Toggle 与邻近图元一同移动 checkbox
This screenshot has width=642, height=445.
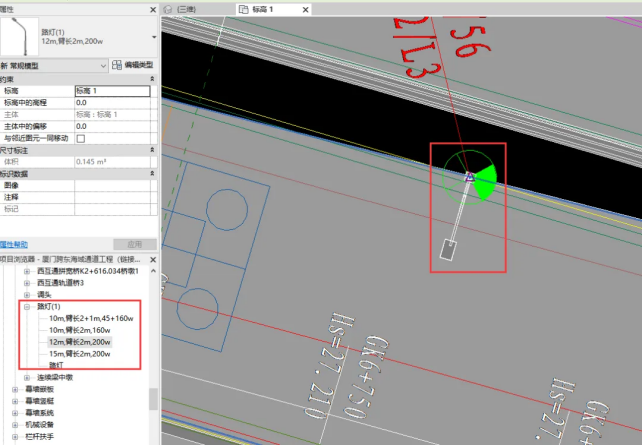(81, 139)
